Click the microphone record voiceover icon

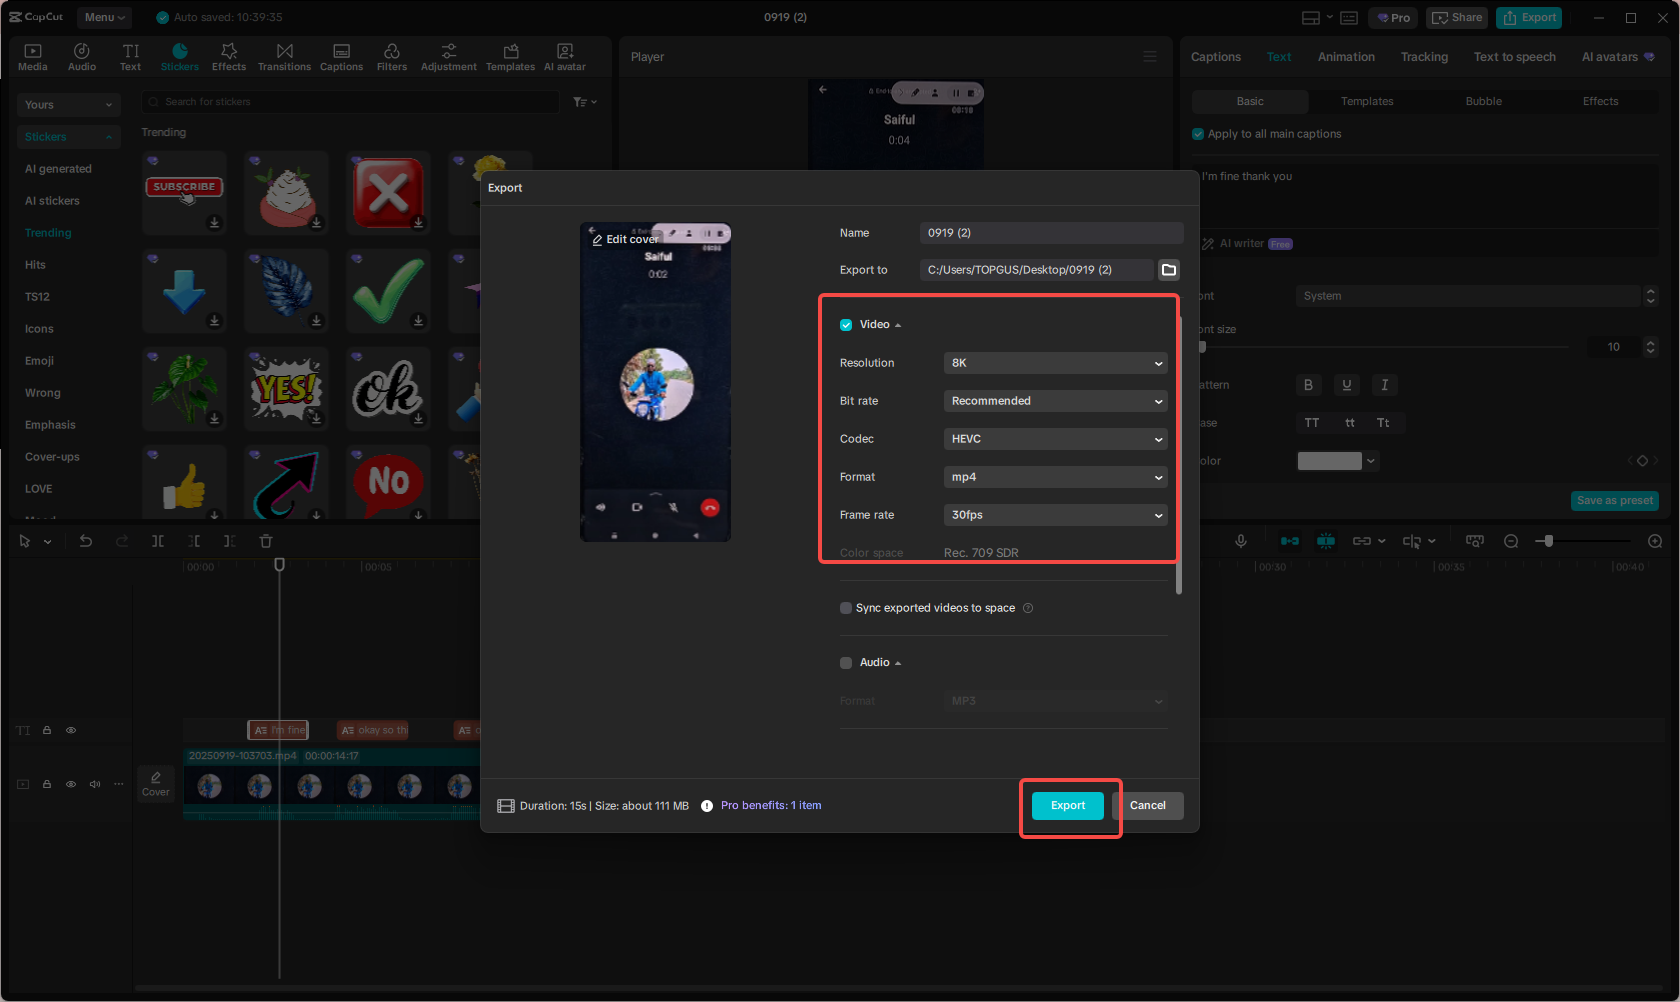click(1241, 541)
